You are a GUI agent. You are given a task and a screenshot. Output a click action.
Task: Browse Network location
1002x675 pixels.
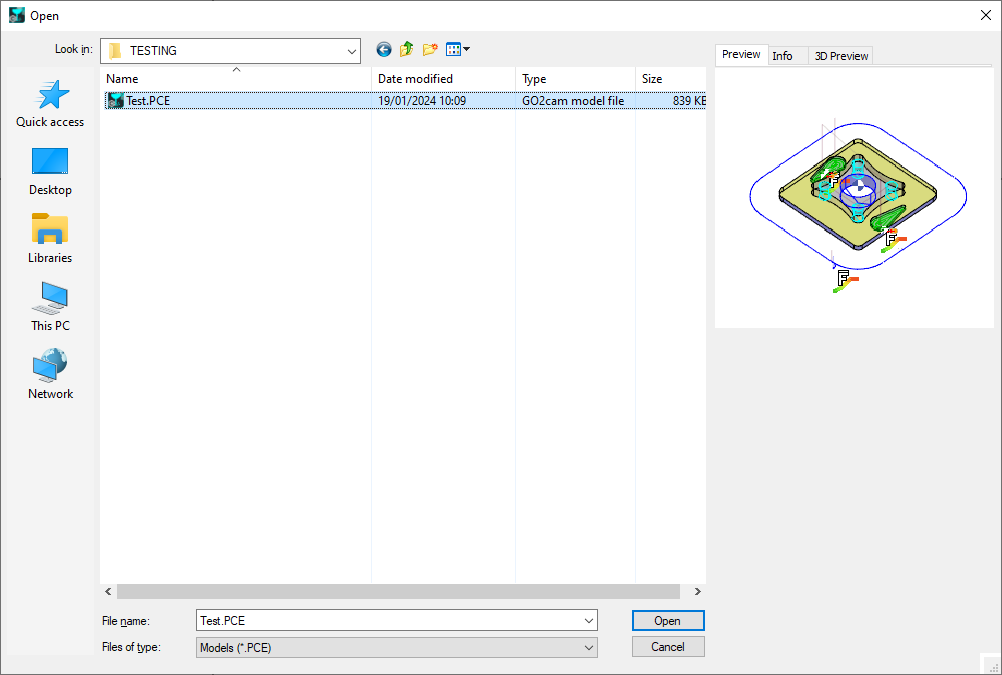click(x=50, y=375)
